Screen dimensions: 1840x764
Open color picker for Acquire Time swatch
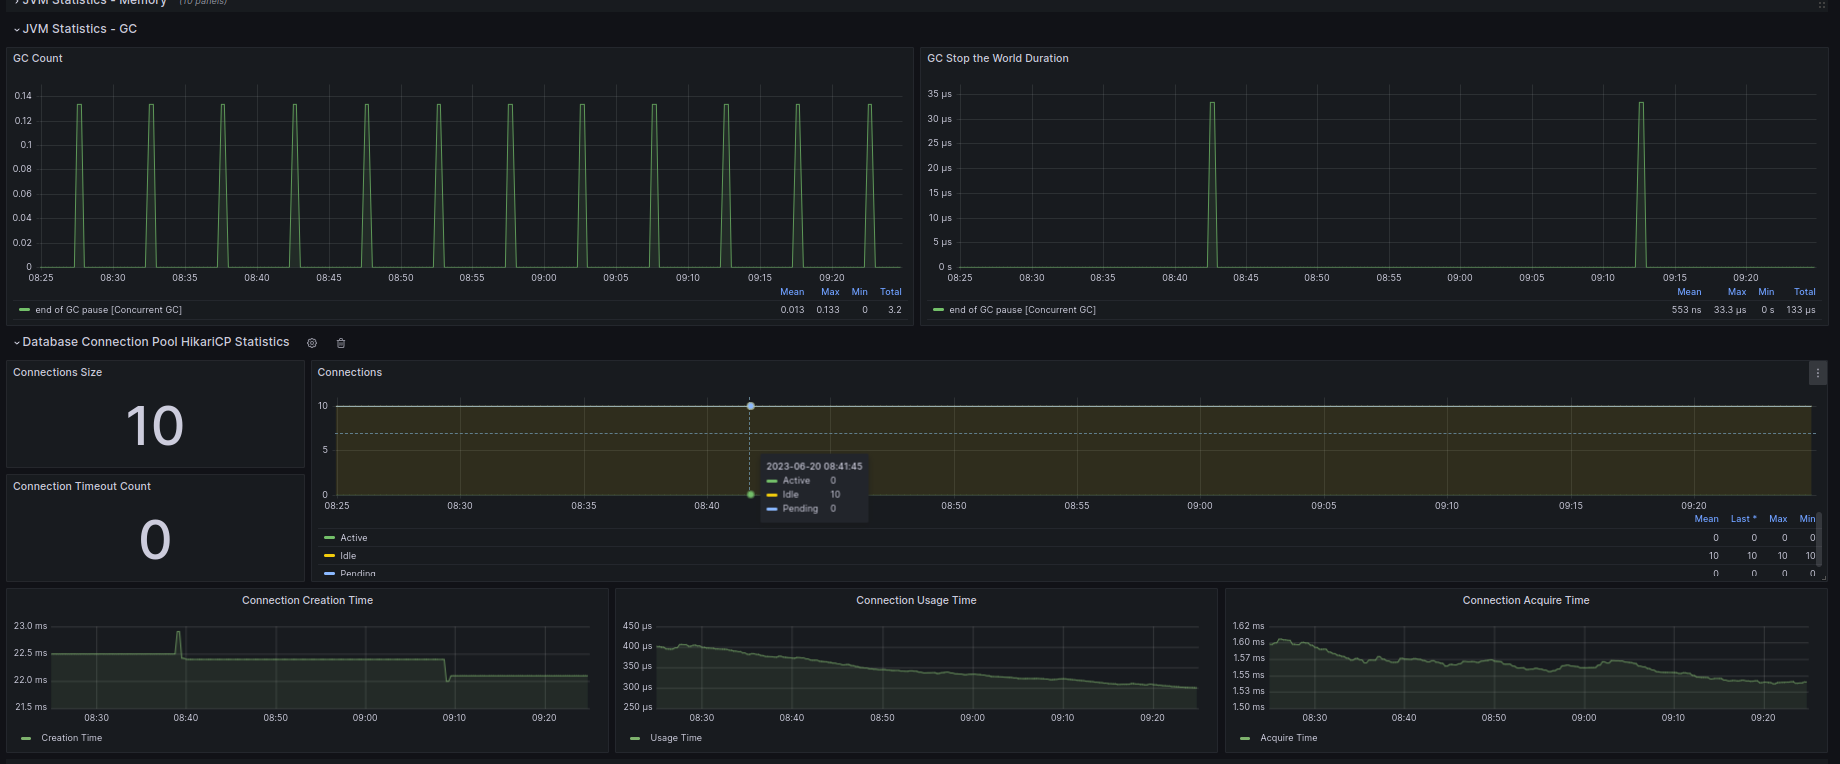[x=1245, y=738]
